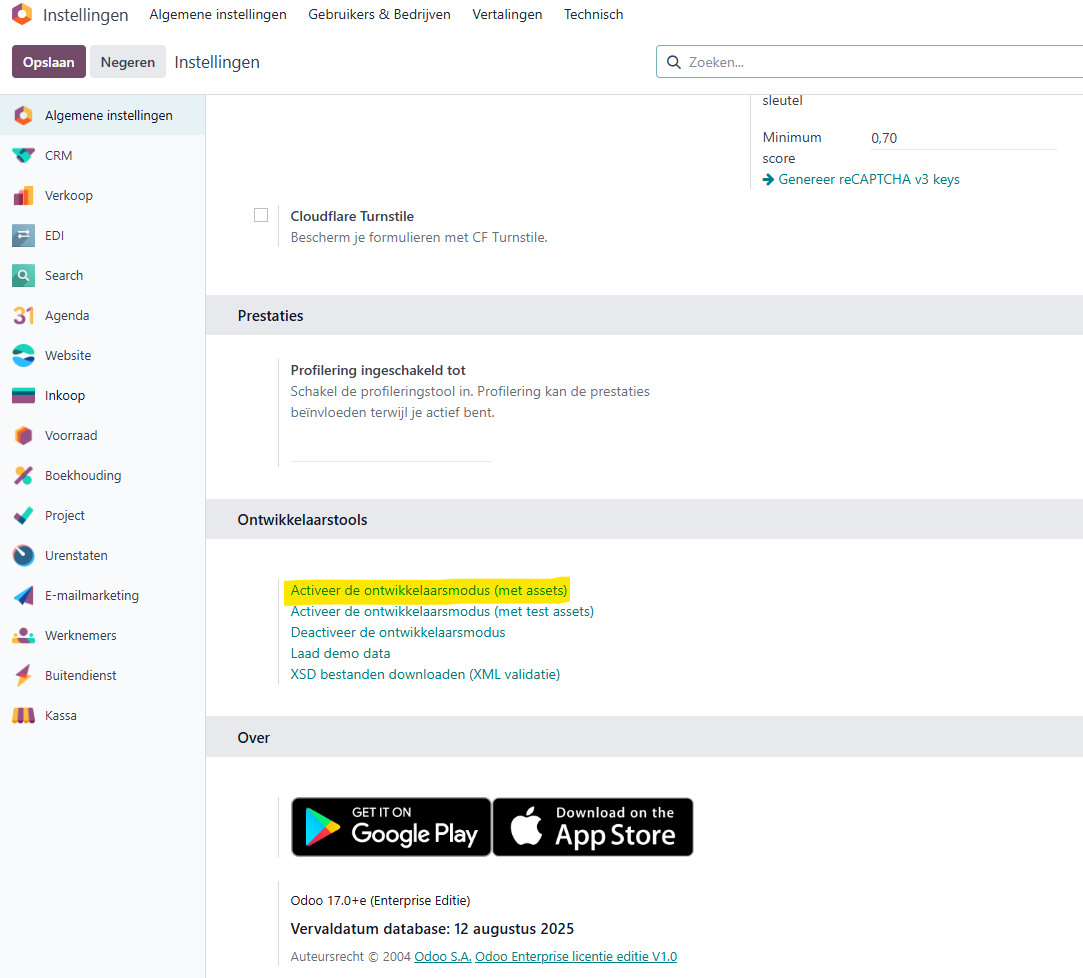Open the Algemene instellingen top menu
The height and width of the screenshot is (978, 1083).
tap(218, 15)
